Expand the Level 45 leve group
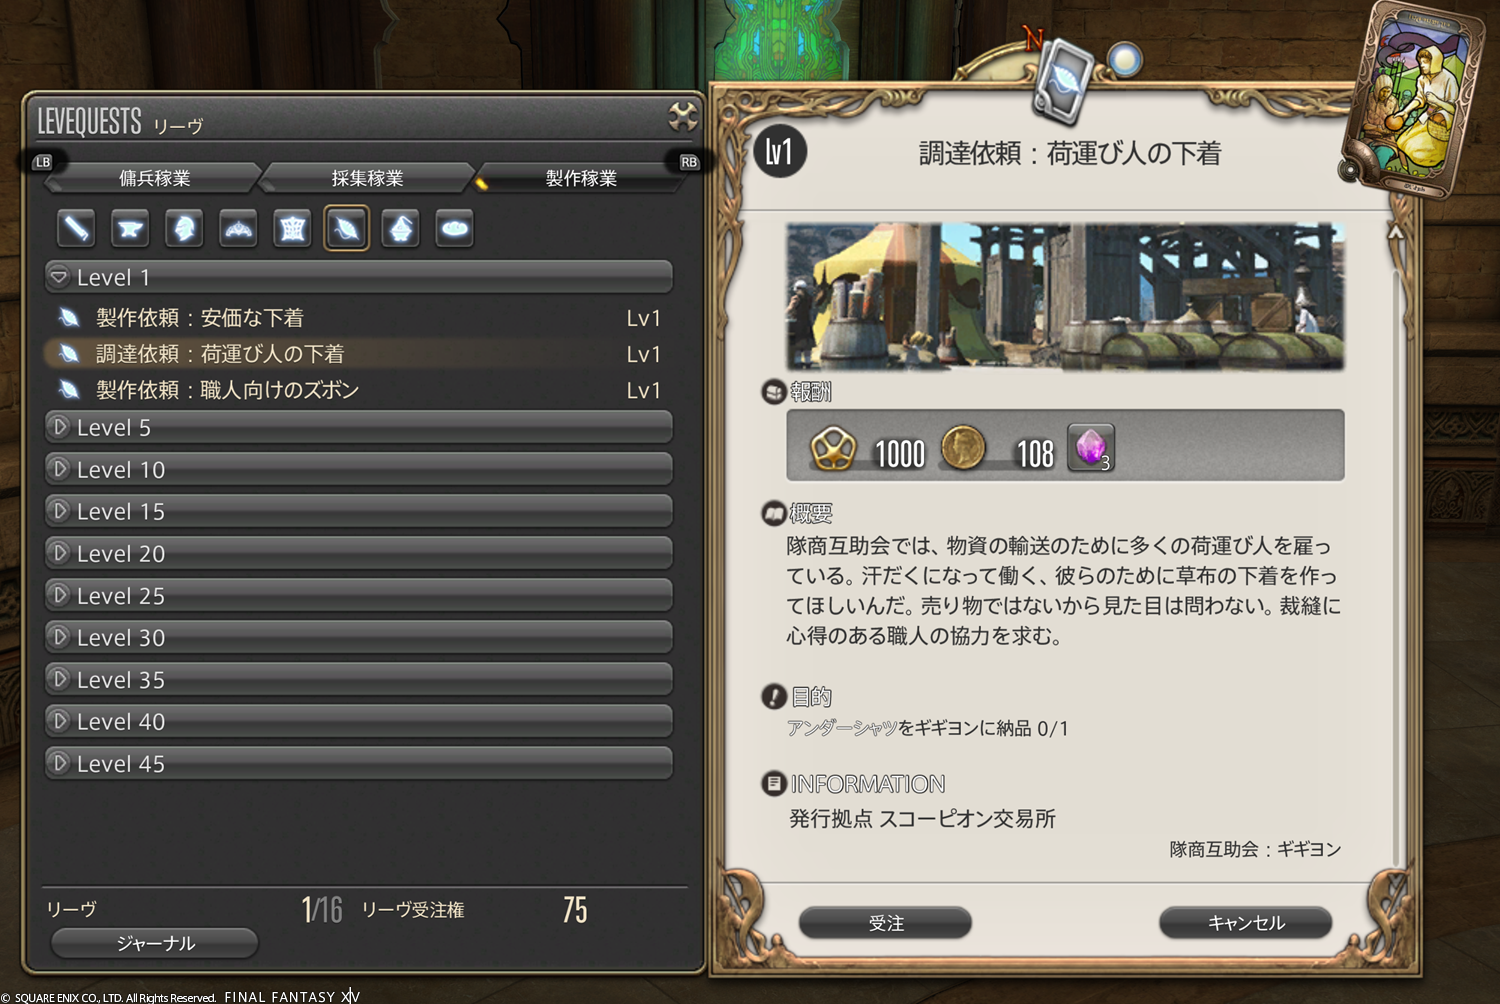The image size is (1500, 1004). click(x=358, y=763)
